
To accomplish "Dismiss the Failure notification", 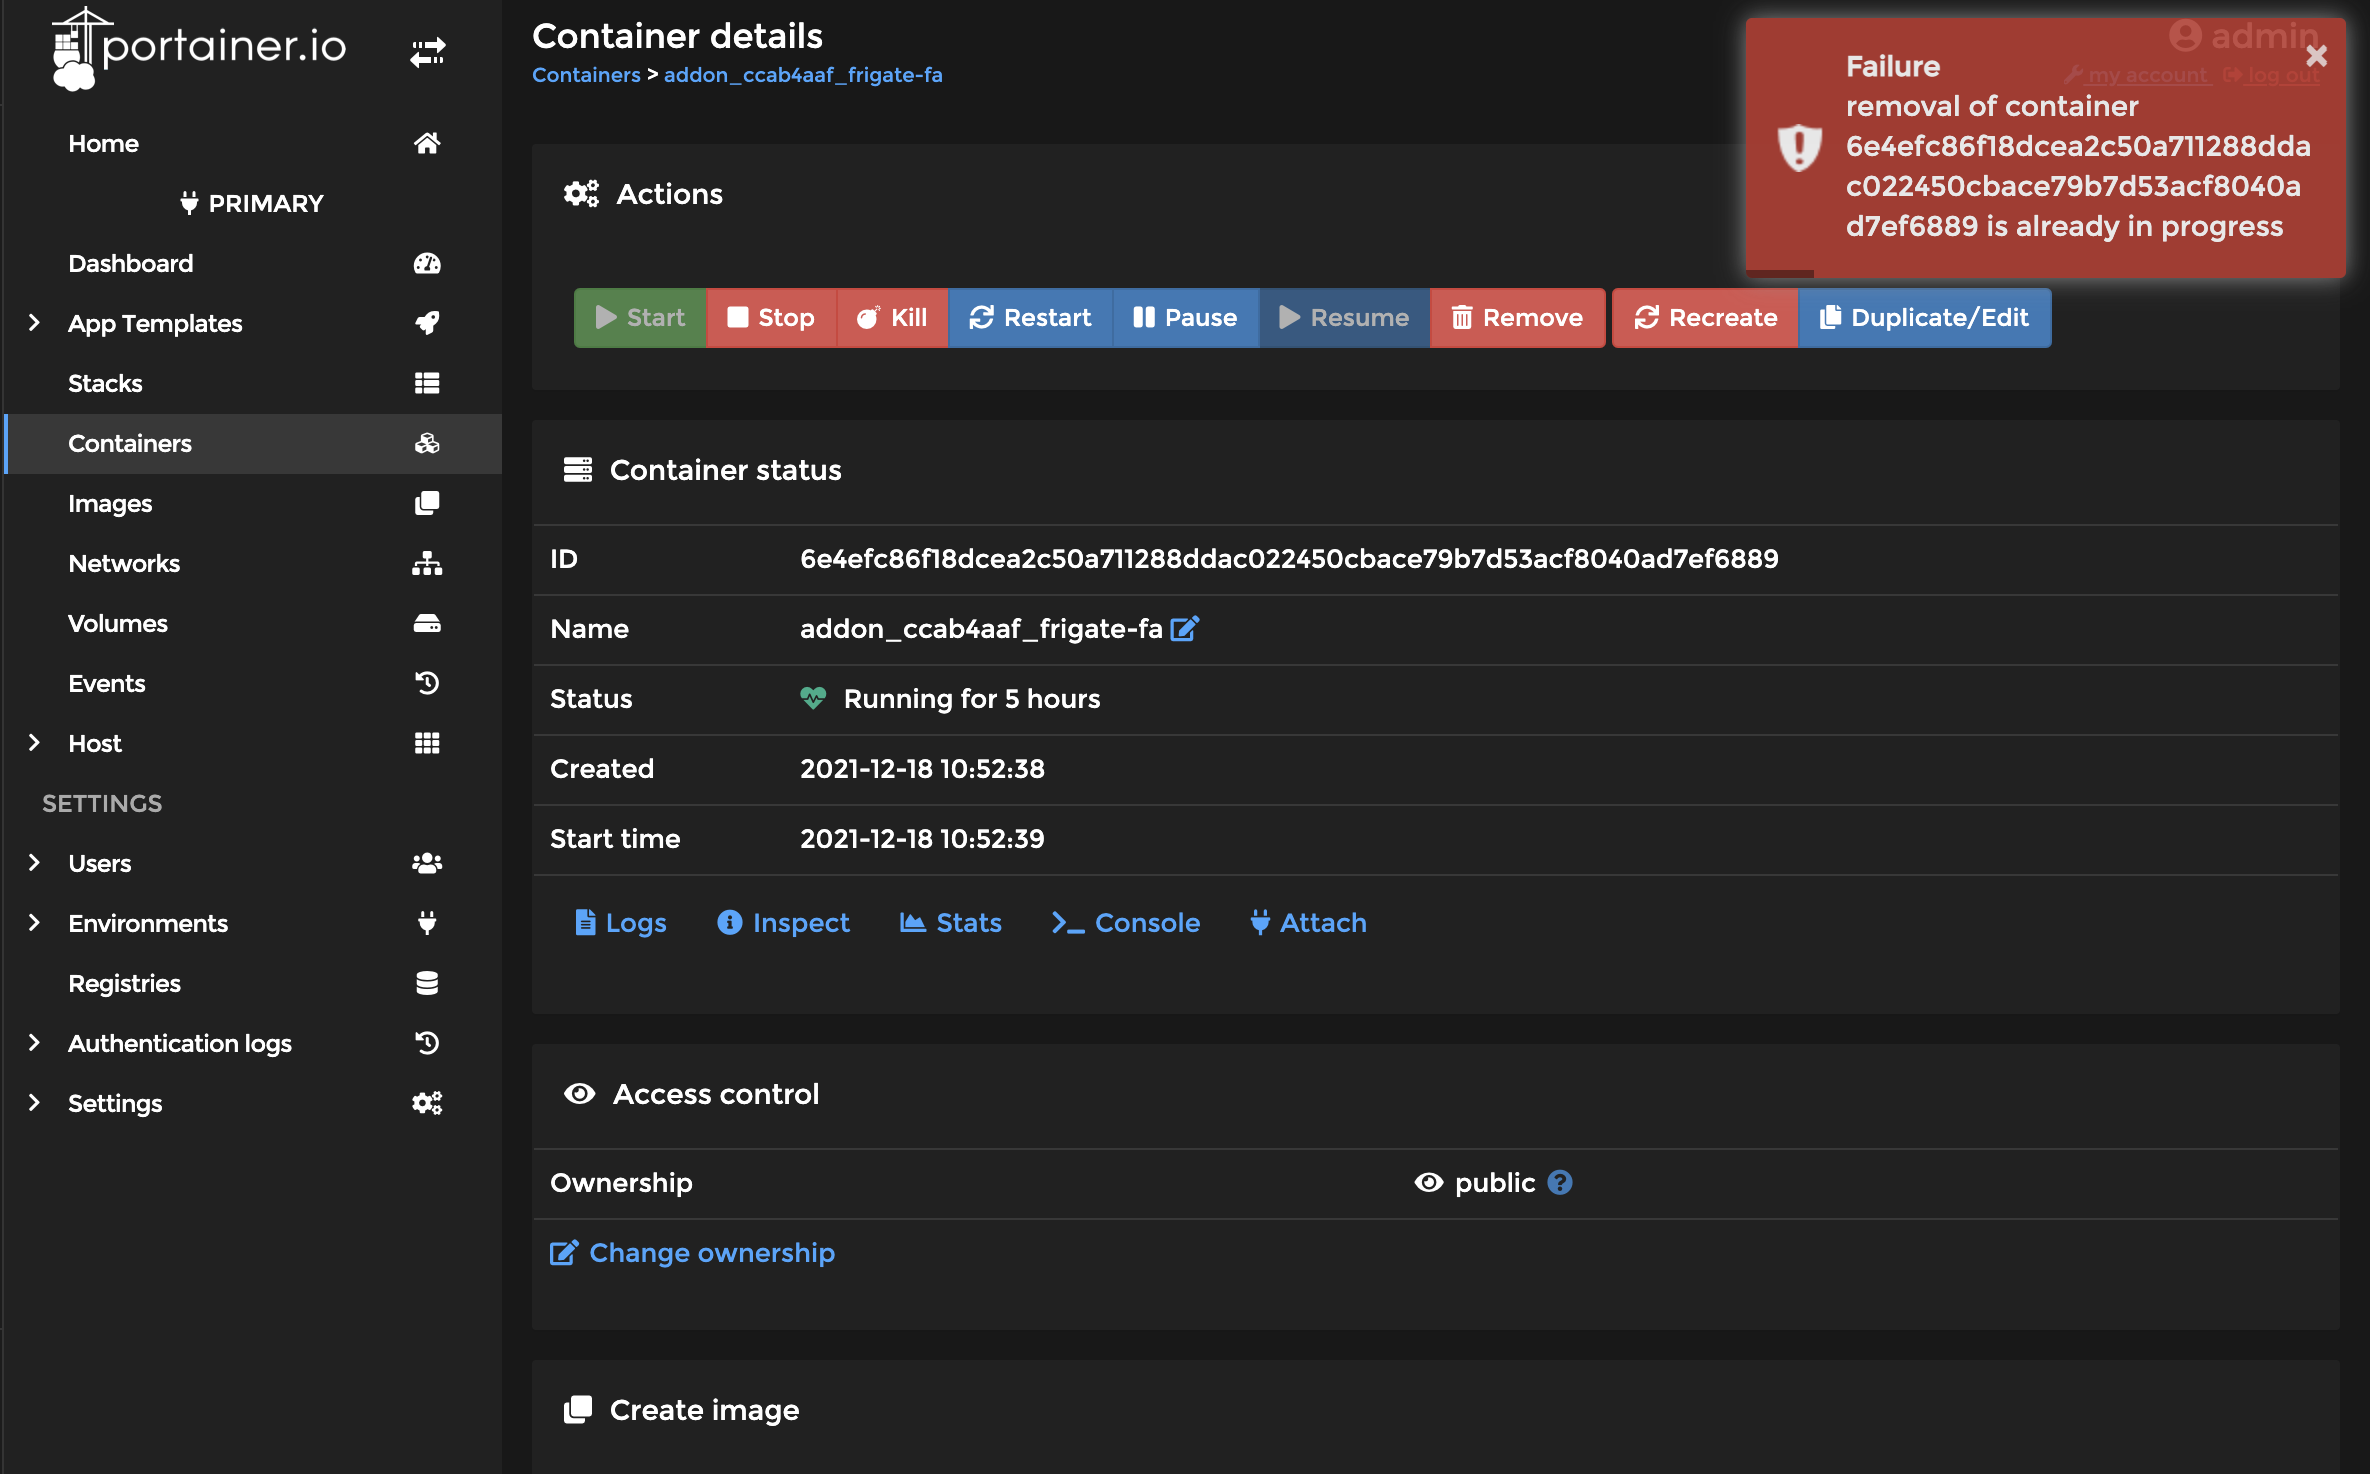I will click(2315, 56).
